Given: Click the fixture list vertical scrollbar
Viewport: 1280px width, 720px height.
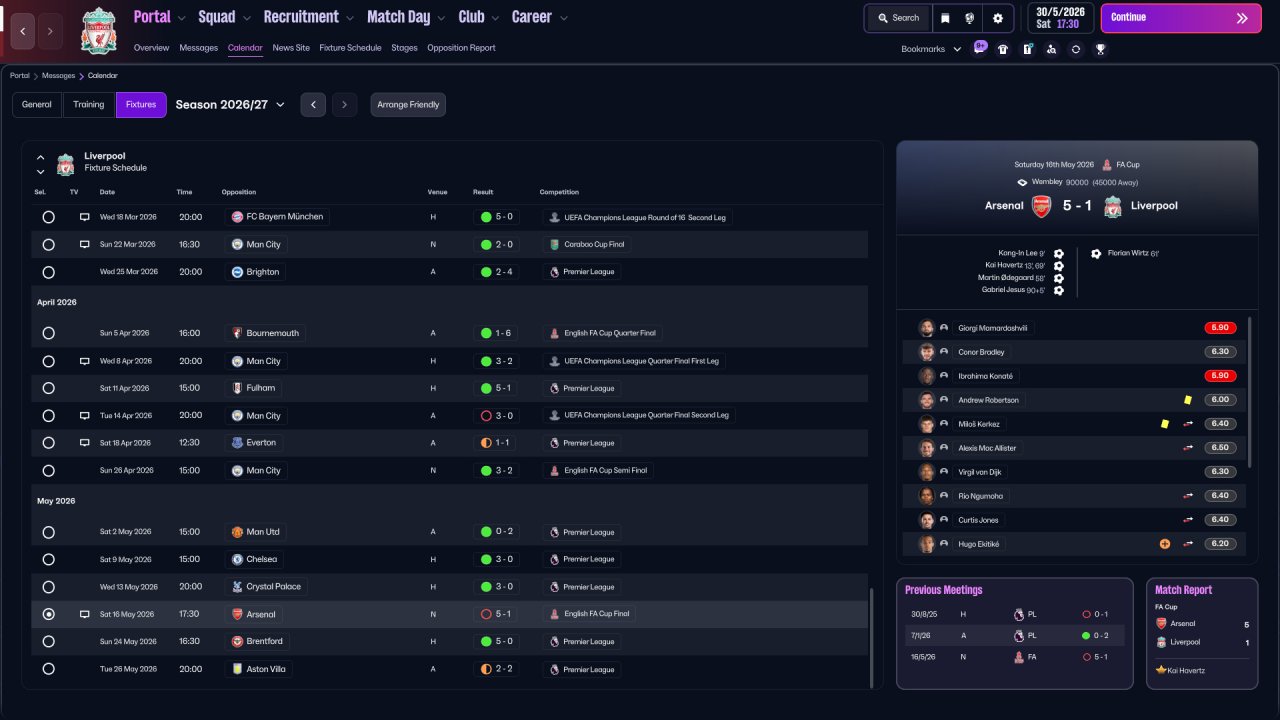Looking at the screenshot, I should point(871,636).
